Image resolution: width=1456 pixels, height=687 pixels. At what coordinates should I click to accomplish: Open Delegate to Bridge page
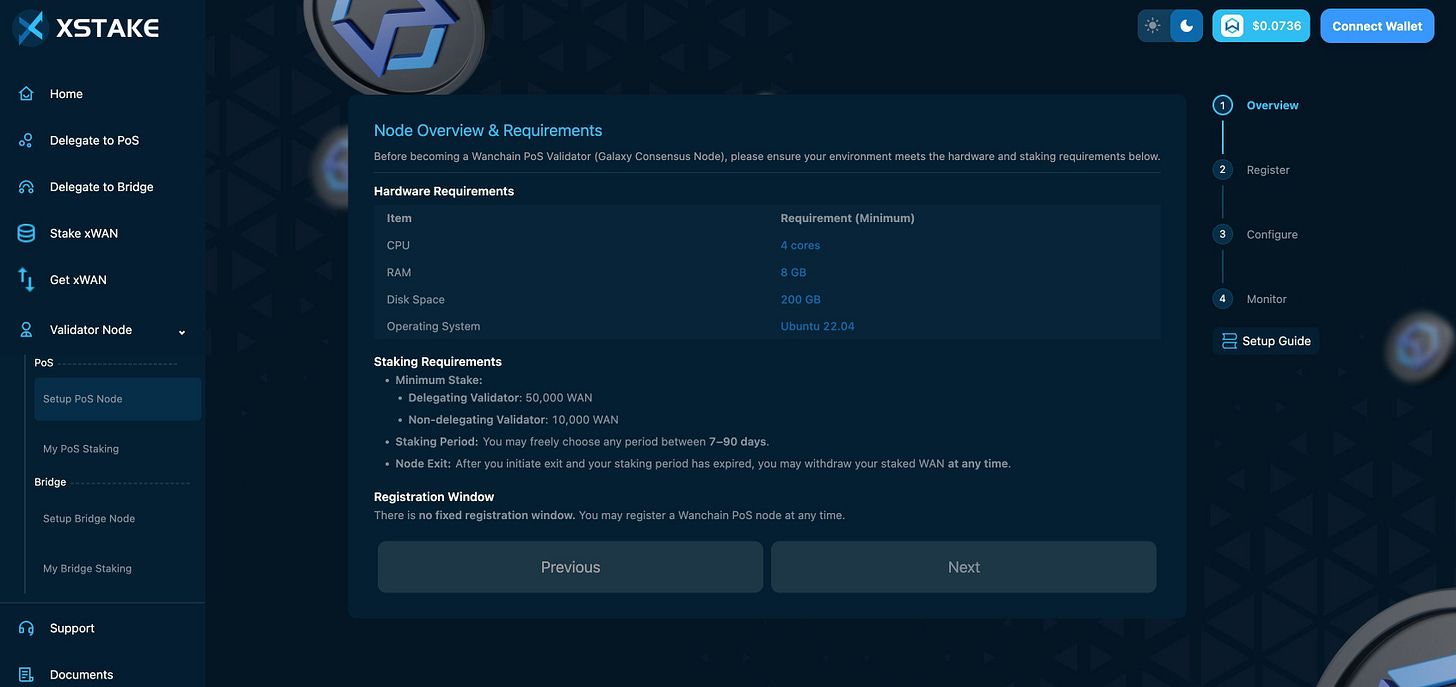[x=102, y=187]
